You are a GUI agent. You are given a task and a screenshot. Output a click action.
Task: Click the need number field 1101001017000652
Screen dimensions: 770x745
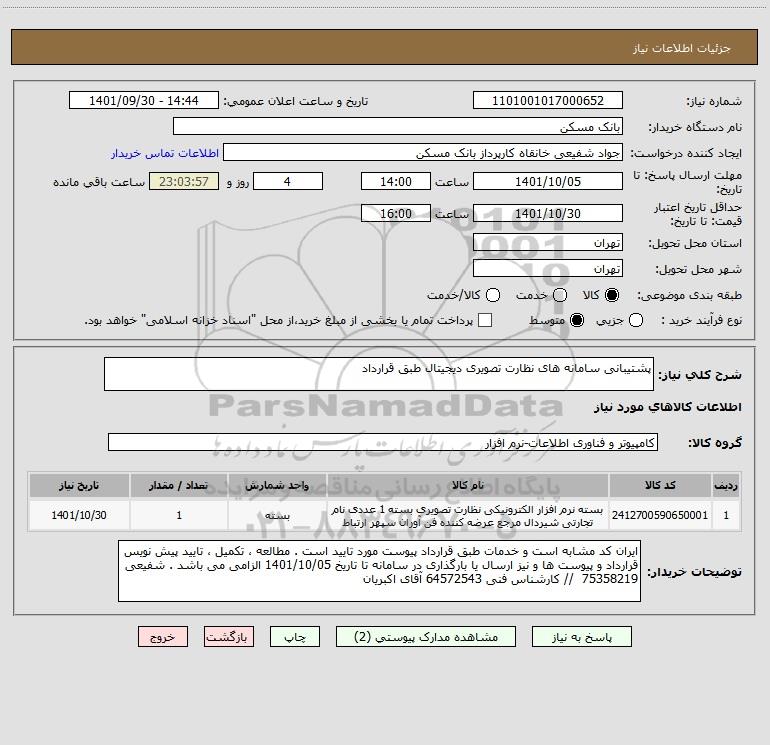548,101
